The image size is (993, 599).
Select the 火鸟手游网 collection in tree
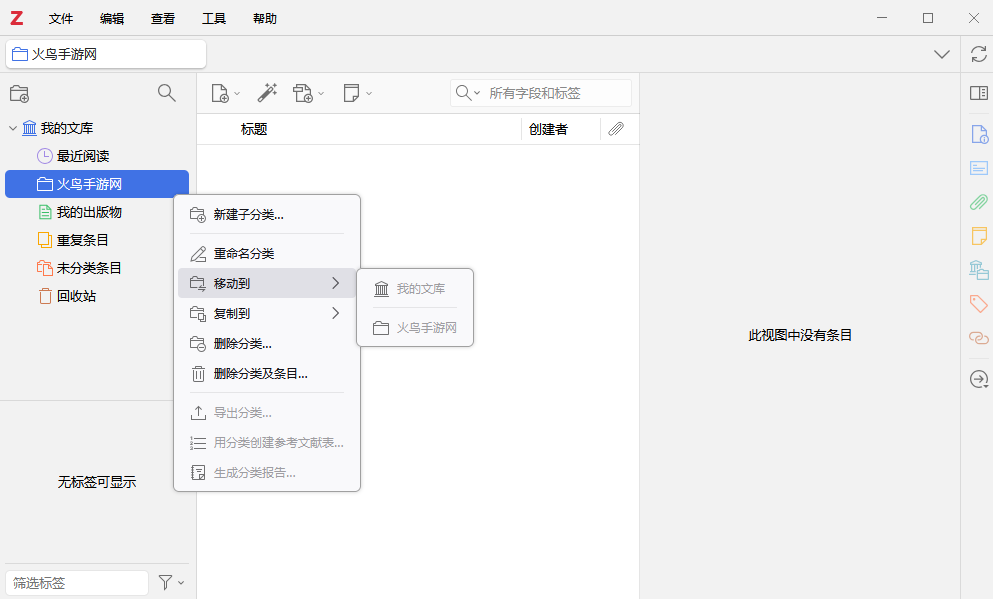(97, 184)
